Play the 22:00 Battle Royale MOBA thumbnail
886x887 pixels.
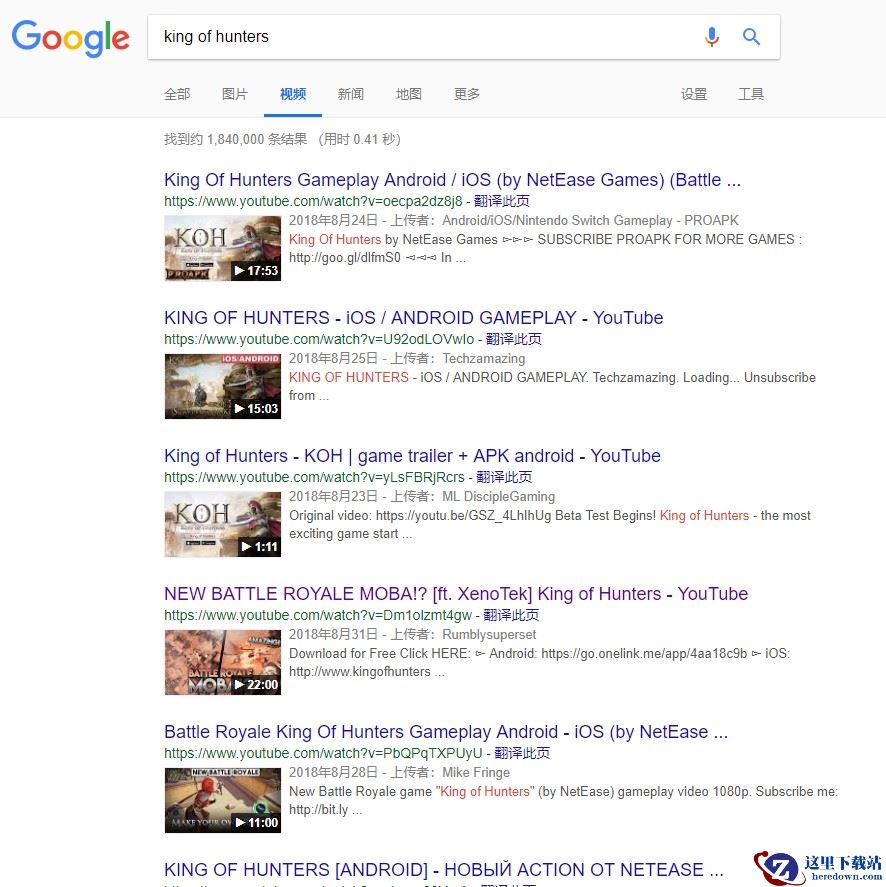click(x=222, y=662)
